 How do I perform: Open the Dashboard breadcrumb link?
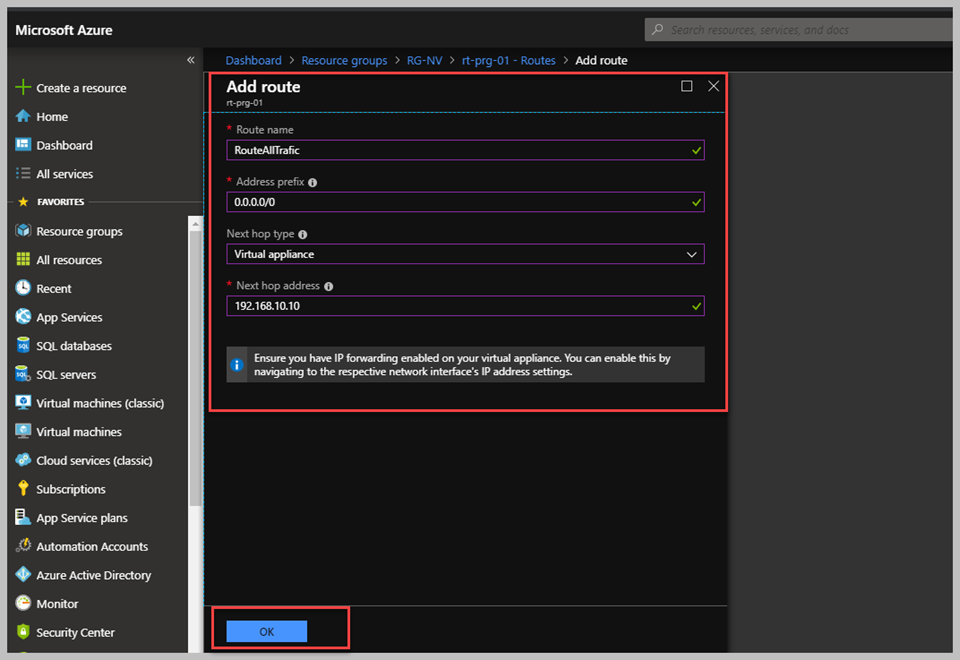[253, 61]
